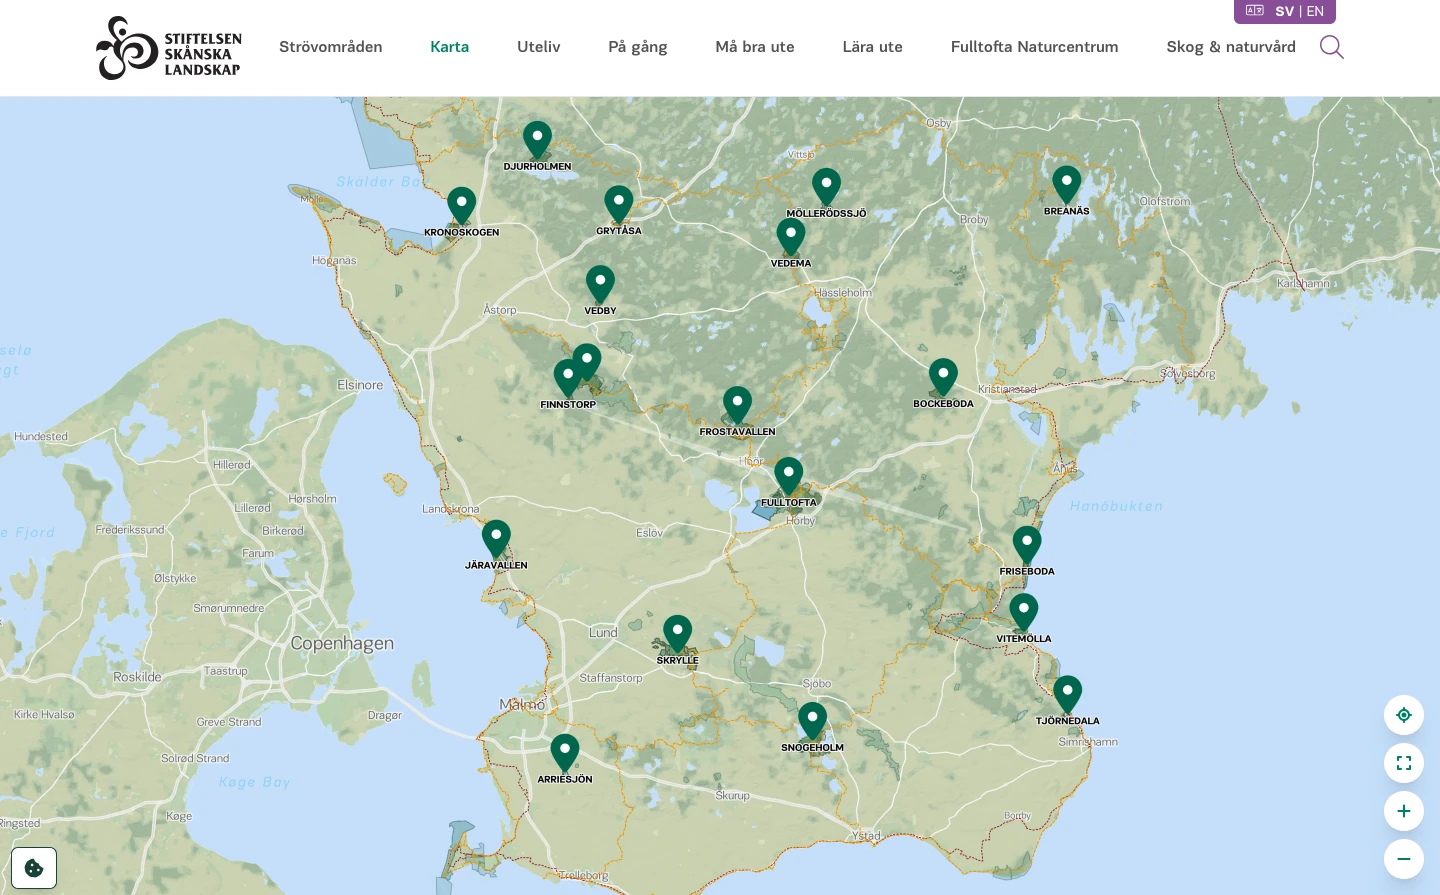Go to the Karta tab

[449, 47]
